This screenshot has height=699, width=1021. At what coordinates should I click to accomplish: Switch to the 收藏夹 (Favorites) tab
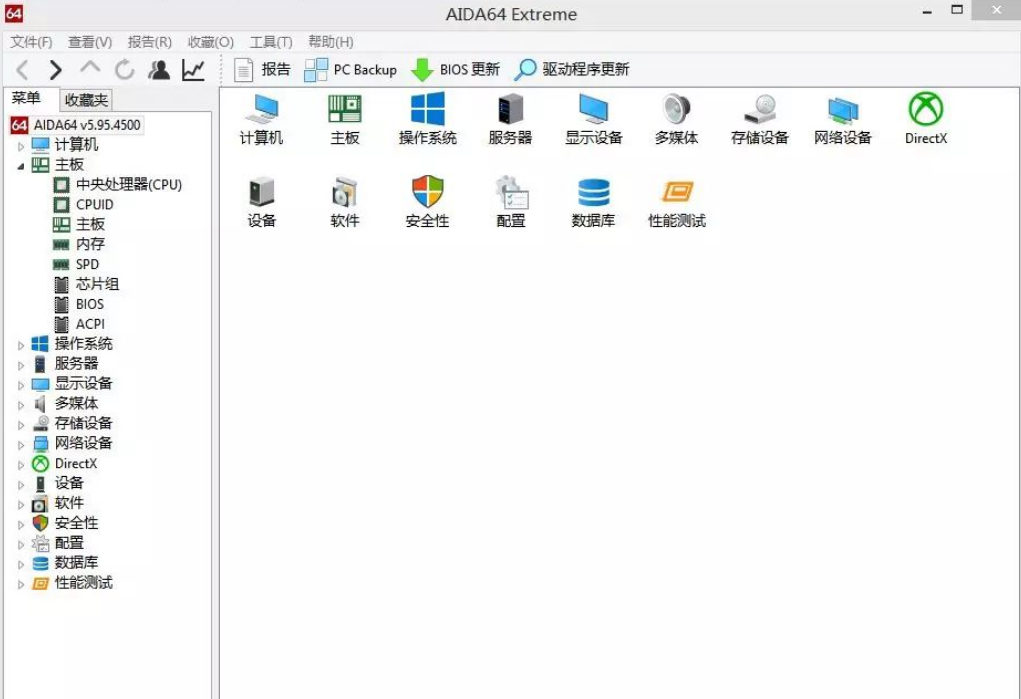pos(85,99)
